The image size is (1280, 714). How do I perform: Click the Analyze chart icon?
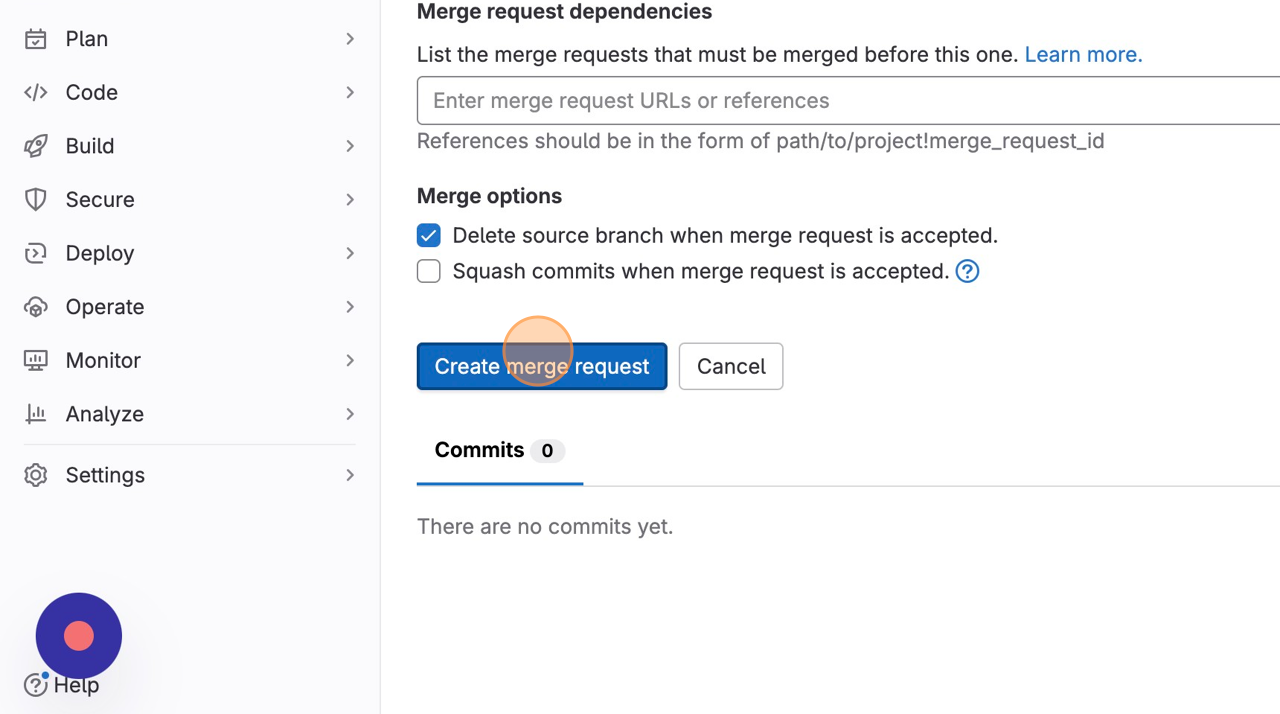pos(36,414)
